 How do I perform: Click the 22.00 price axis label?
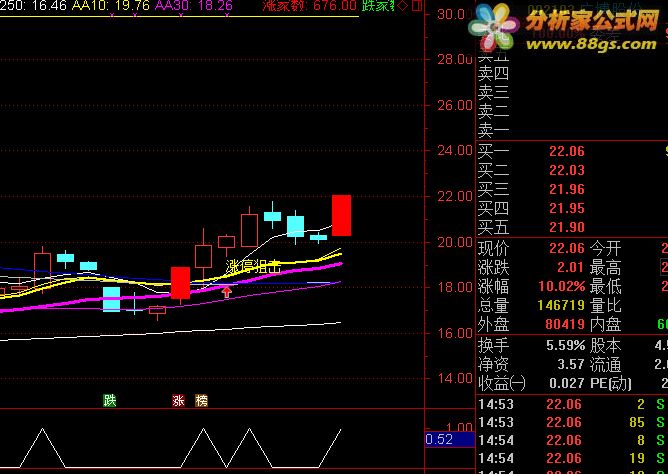pyautogui.click(x=455, y=196)
